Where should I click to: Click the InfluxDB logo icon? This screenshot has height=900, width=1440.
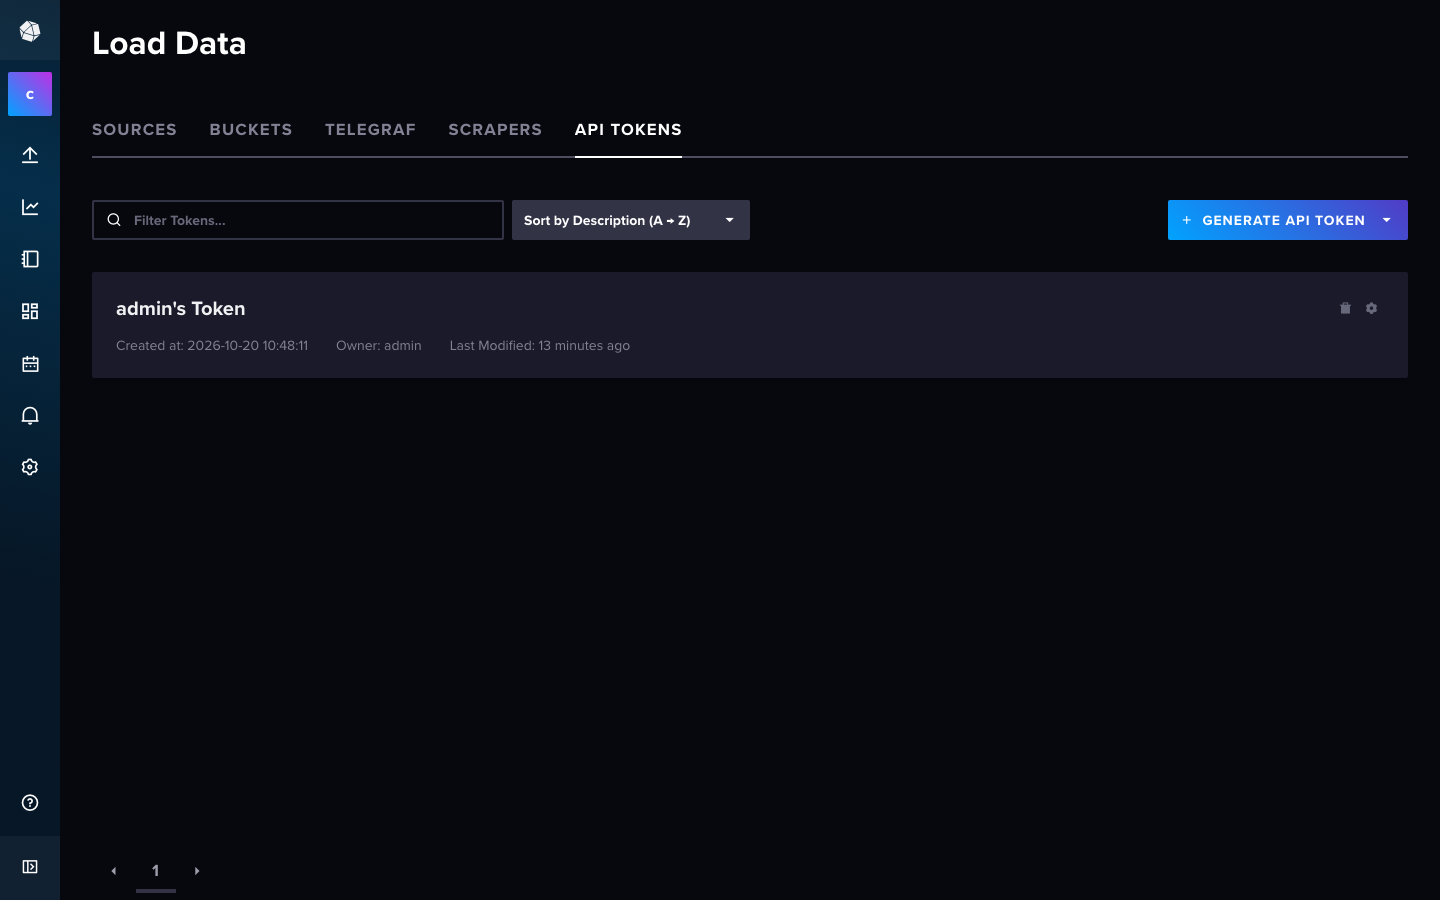tap(30, 32)
